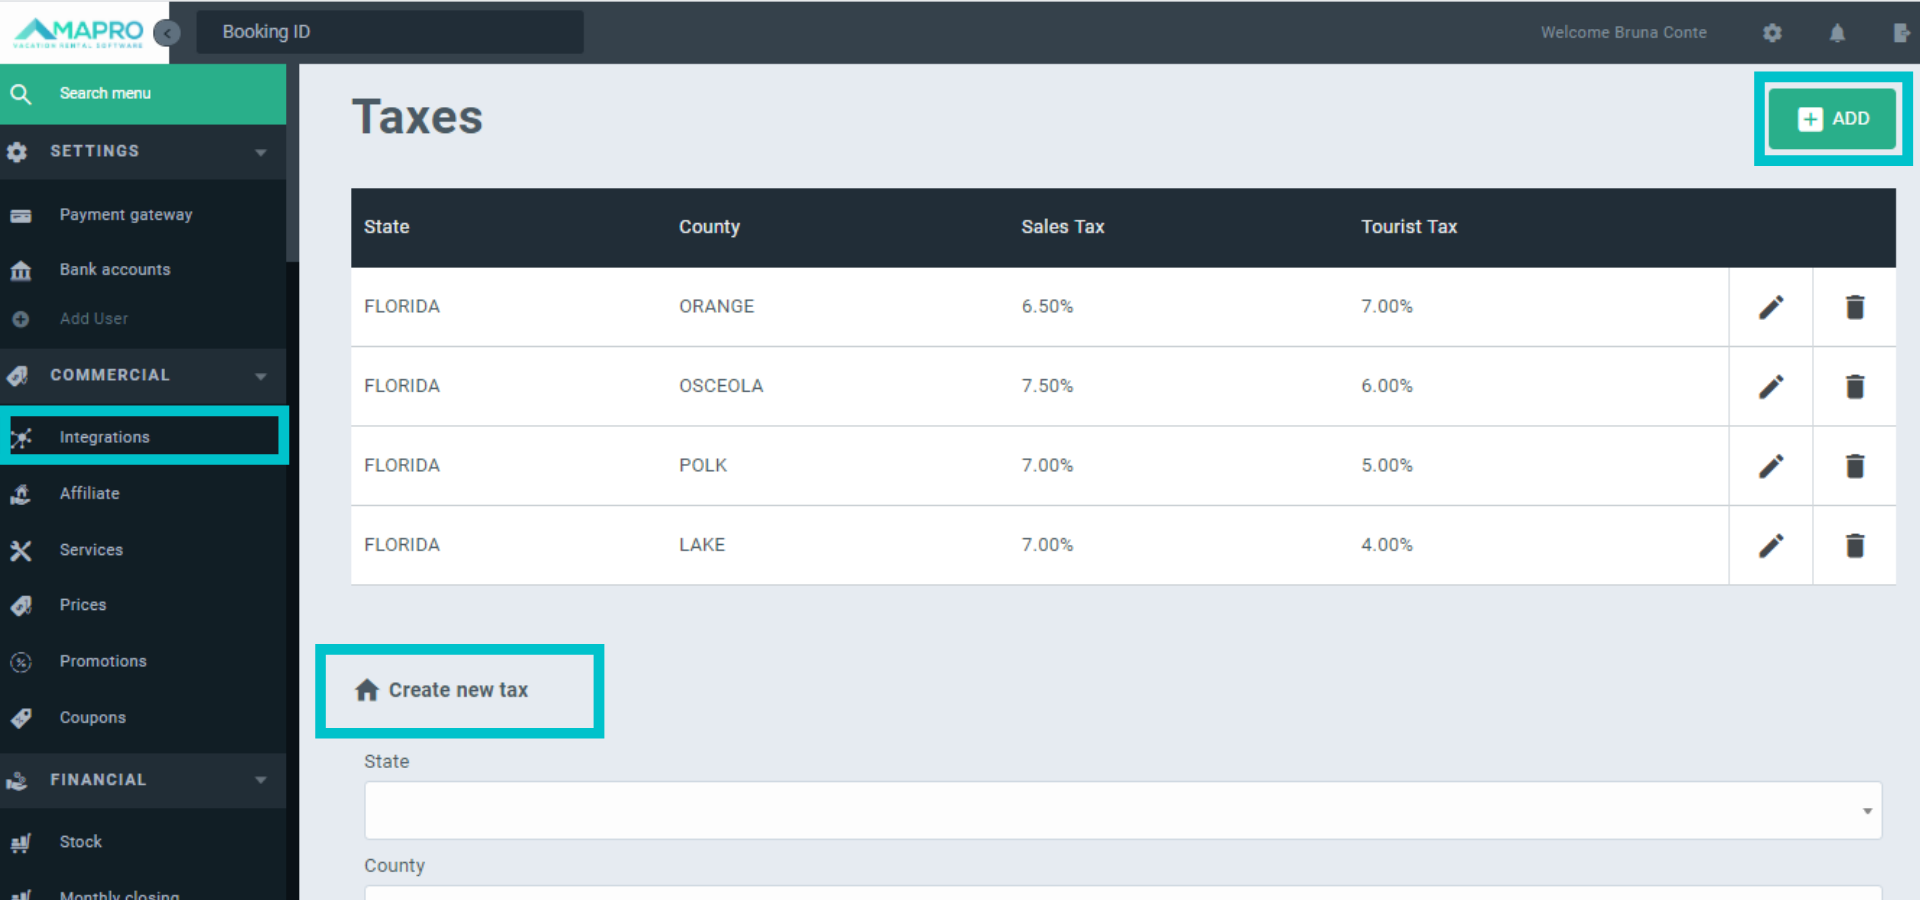Click the logout icon in header
This screenshot has height=900, width=1920.
pyautogui.click(x=1901, y=33)
